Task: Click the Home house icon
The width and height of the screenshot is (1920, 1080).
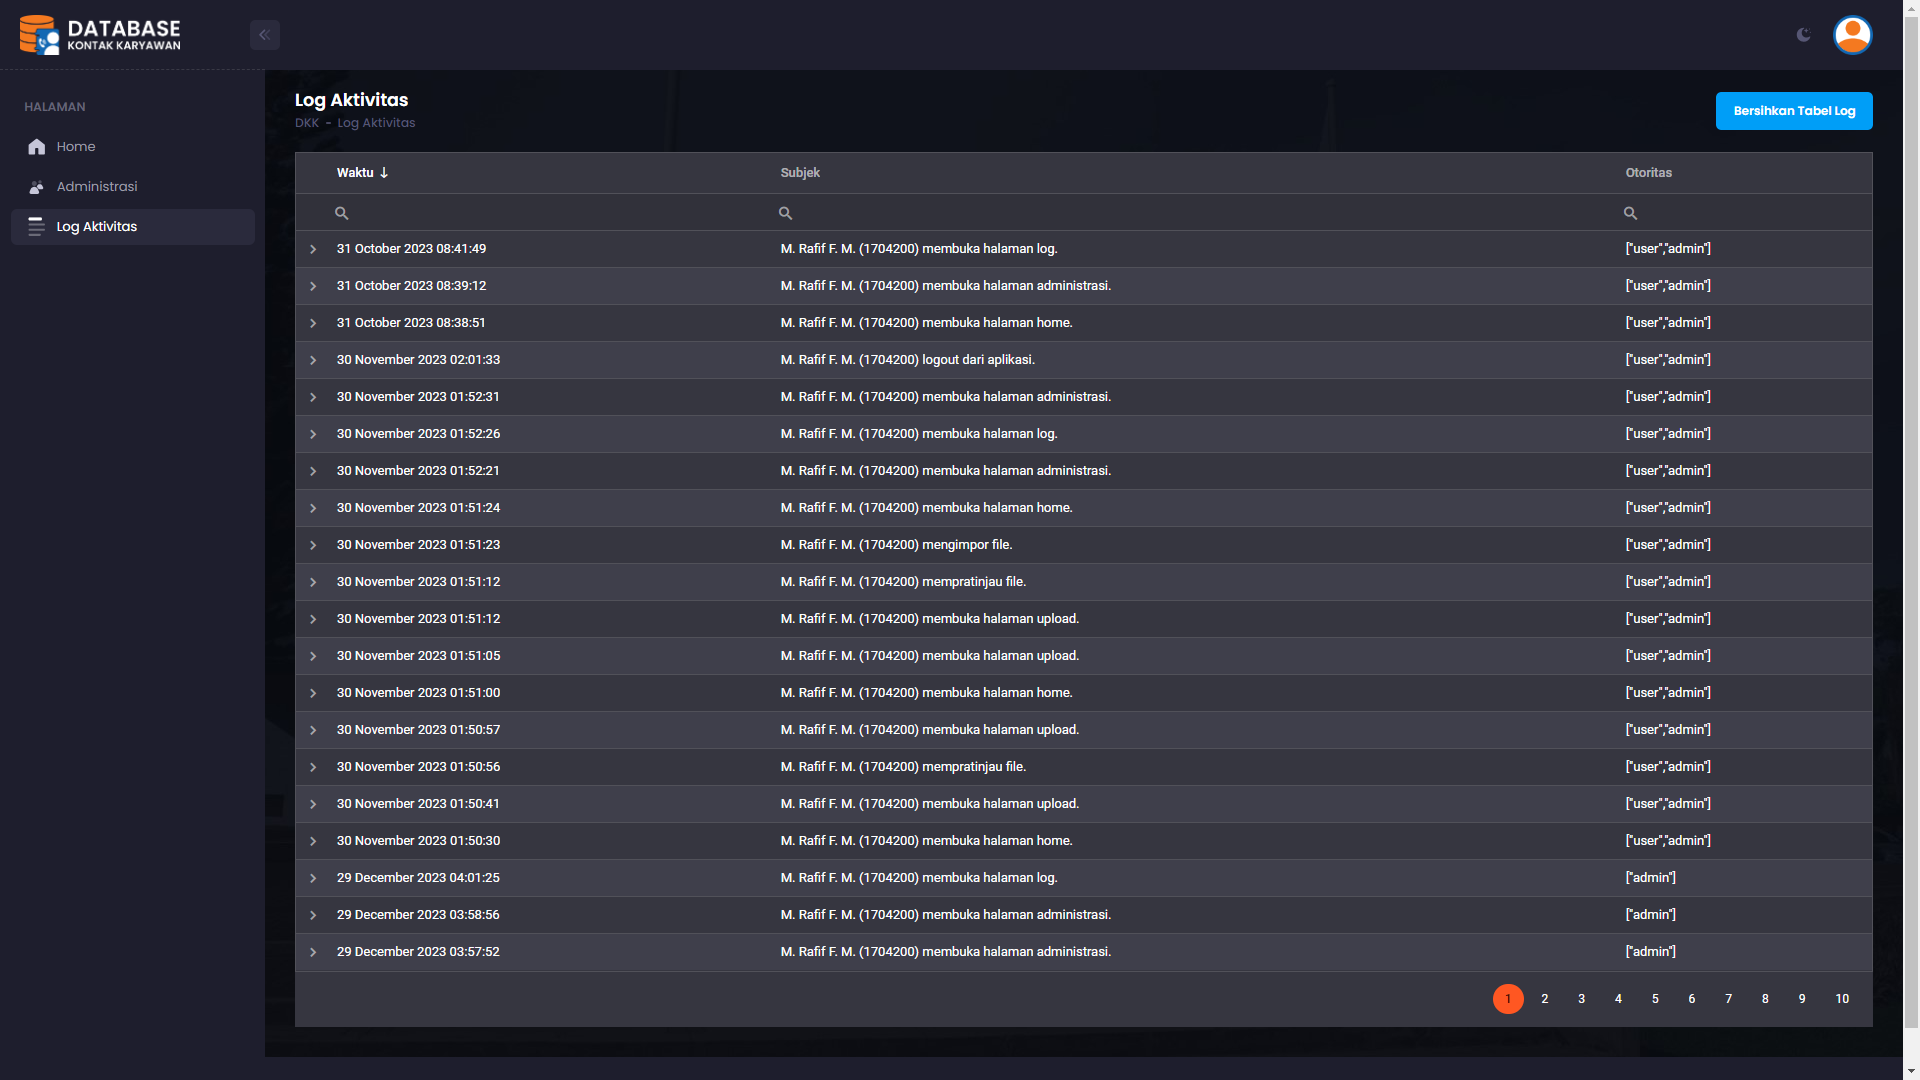Action: click(x=37, y=147)
